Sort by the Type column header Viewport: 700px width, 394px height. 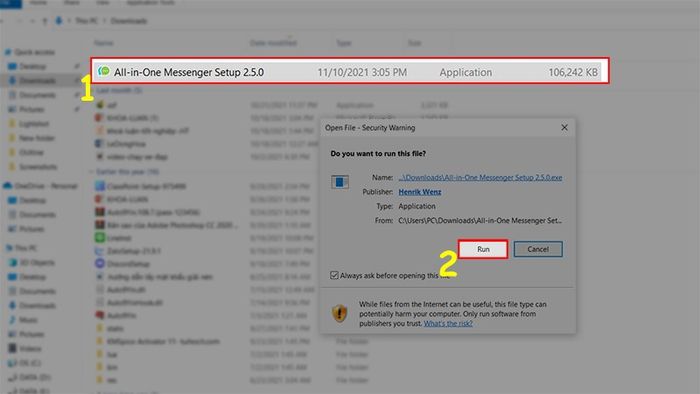[x=343, y=43]
